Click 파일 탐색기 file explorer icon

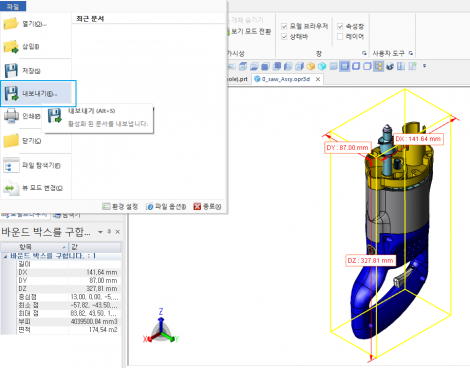11,165
